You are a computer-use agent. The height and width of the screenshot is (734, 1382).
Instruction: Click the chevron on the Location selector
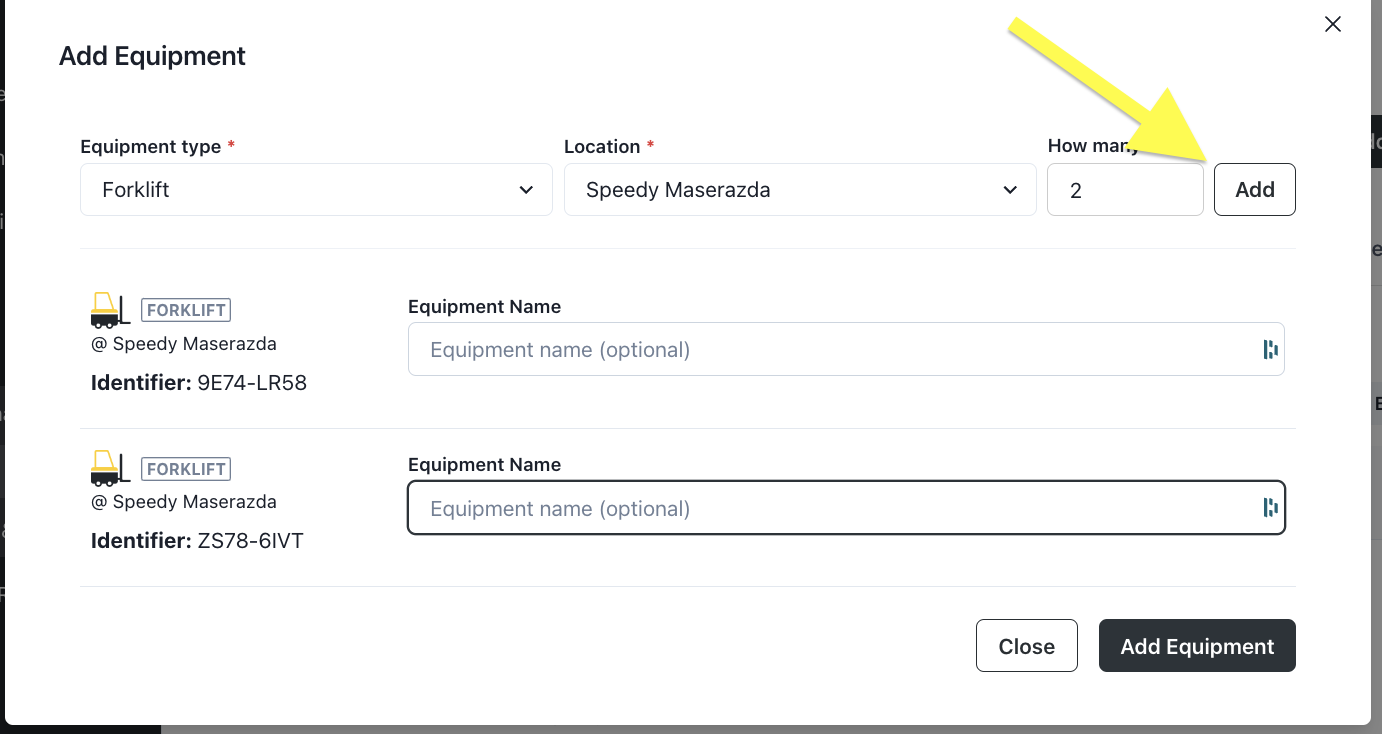click(1010, 189)
